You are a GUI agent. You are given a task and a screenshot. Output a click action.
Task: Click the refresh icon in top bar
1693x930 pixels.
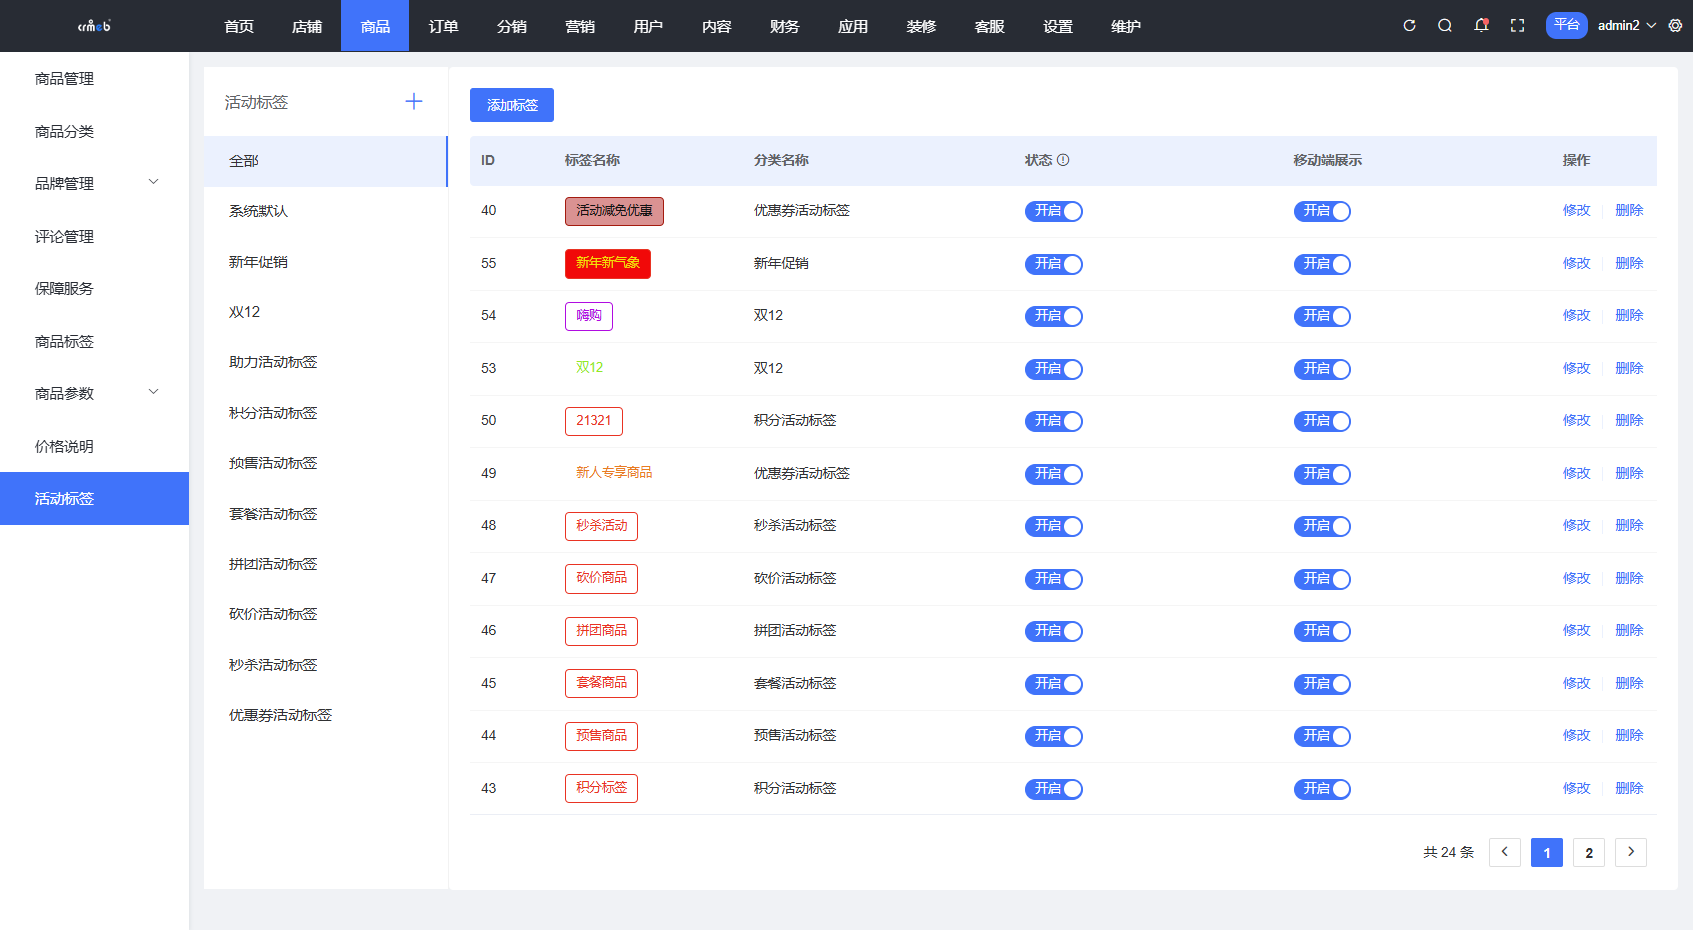1409,26
